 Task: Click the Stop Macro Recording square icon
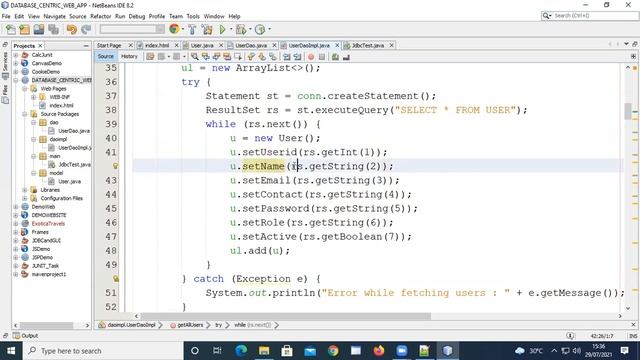[x=322, y=57]
